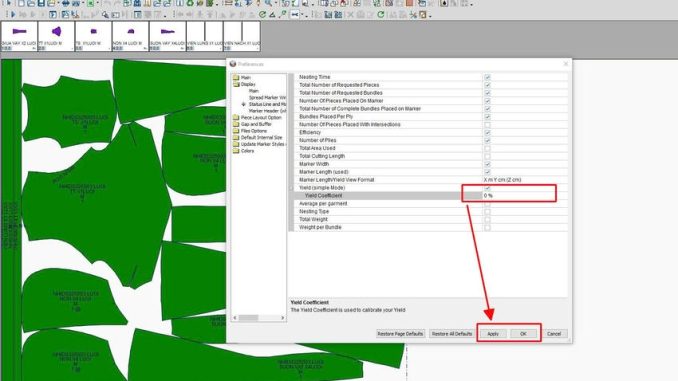Click tree panel scrollbar left arrow
This screenshot has height=381, width=678.
(x=235, y=318)
